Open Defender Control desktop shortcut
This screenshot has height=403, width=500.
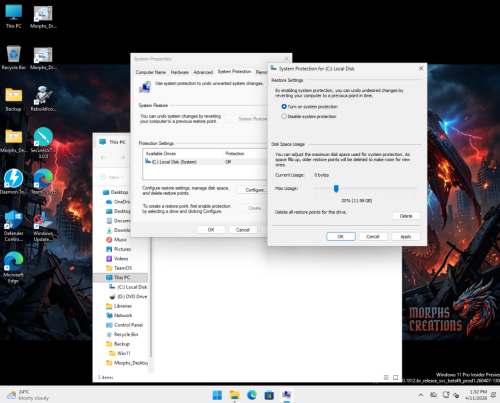pos(14,226)
